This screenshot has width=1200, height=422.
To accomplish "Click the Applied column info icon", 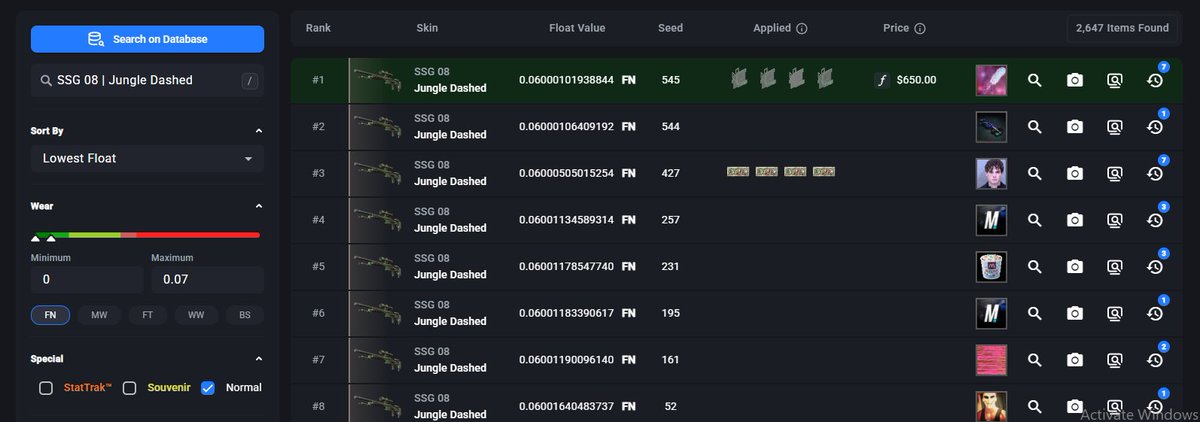I will click(802, 29).
